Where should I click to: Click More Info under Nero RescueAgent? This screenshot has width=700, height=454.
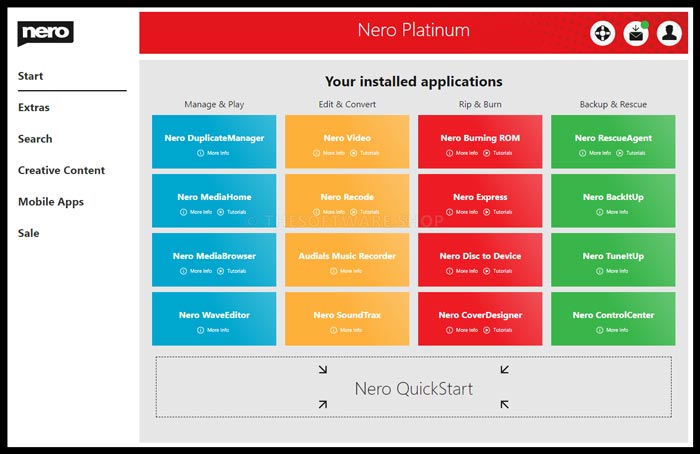tap(595, 153)
